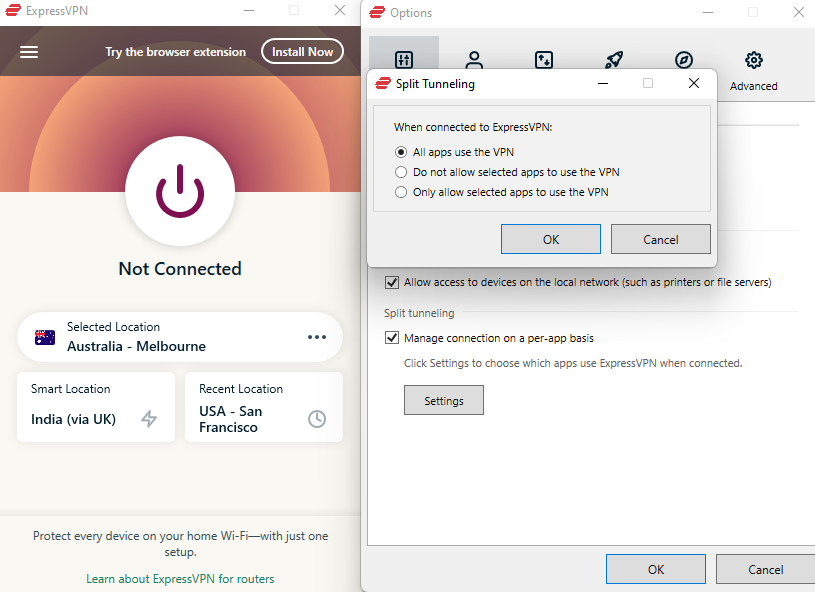Toggle Allow access to local network devices

tap(392, 282)
